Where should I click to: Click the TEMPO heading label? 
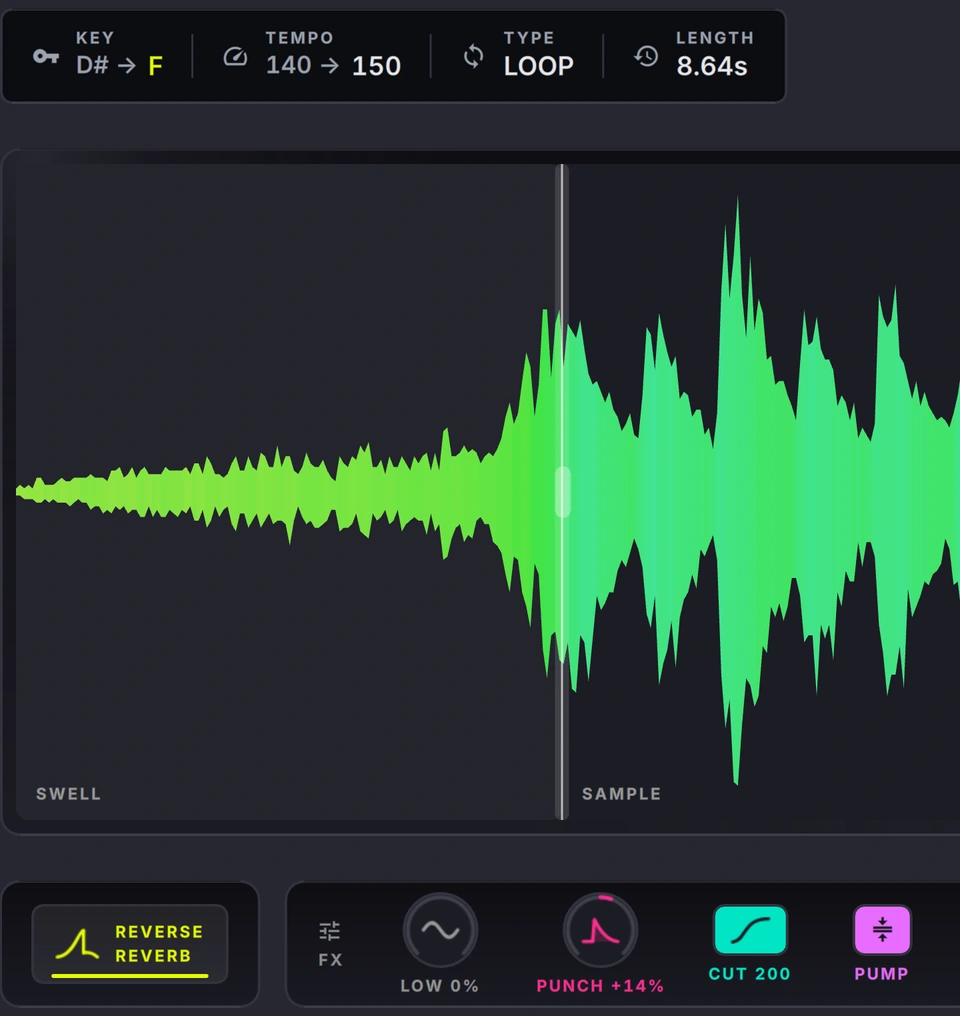[299, 38]
